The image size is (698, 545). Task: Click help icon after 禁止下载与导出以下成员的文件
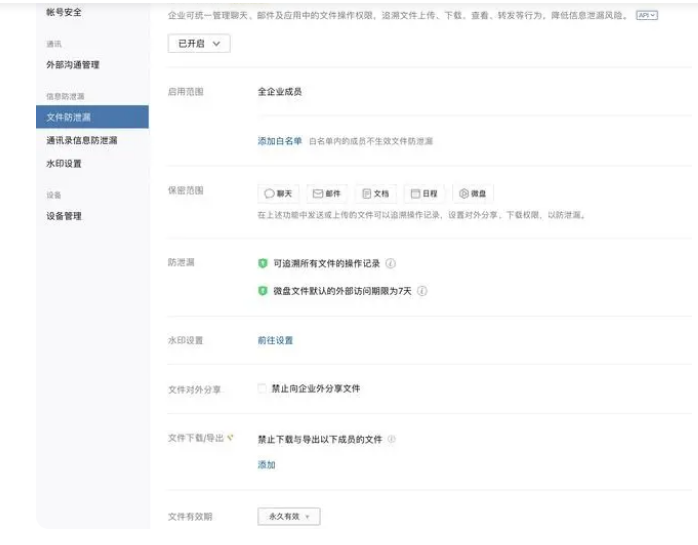click(x=392, y=439)
